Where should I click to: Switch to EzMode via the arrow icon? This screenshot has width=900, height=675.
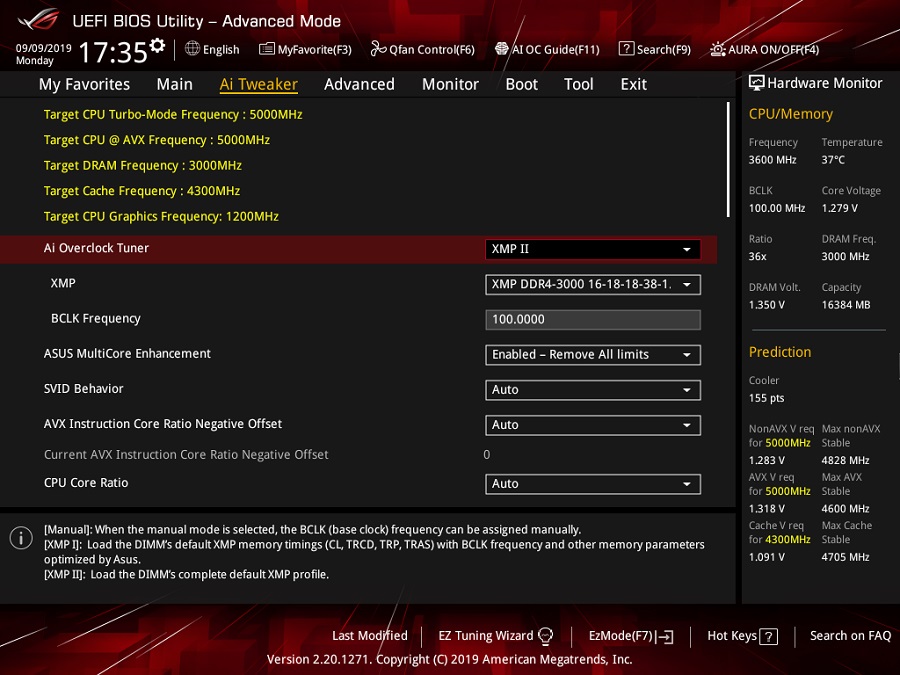coord(665,636)
